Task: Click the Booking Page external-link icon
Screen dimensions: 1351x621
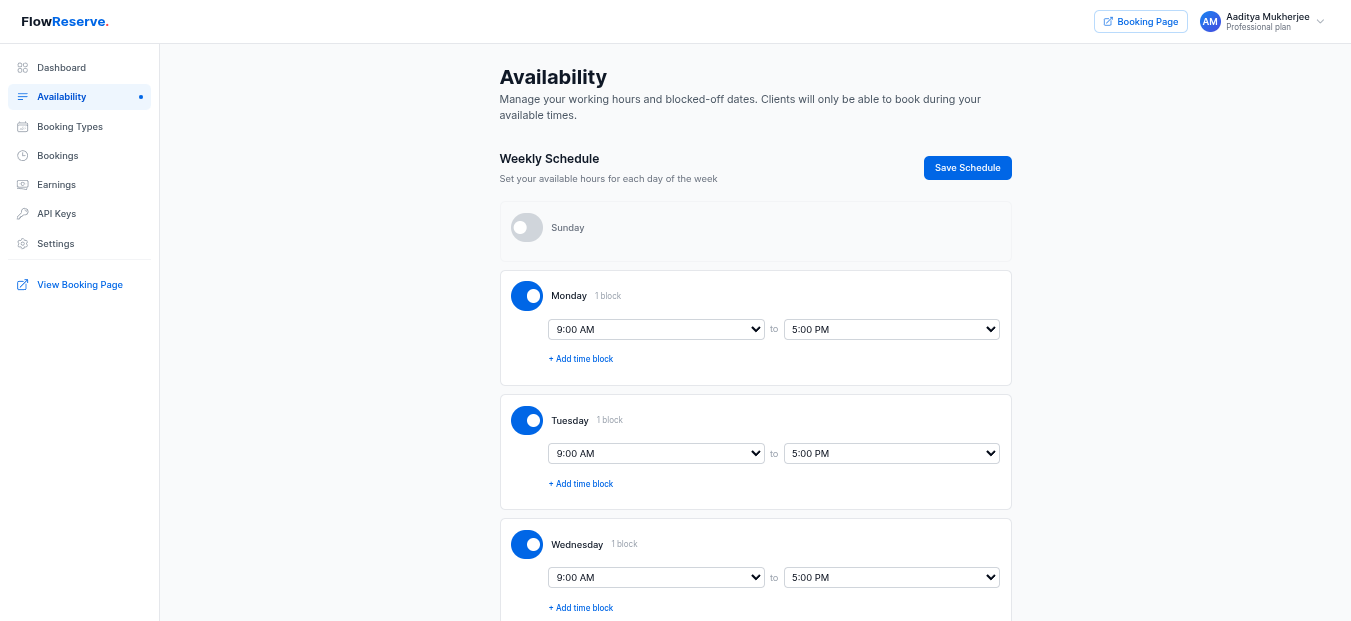Action: click(1107, 21)
